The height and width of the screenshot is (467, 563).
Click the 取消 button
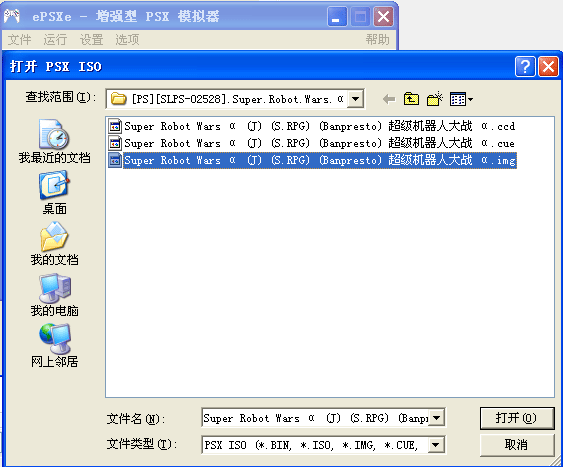517,445
